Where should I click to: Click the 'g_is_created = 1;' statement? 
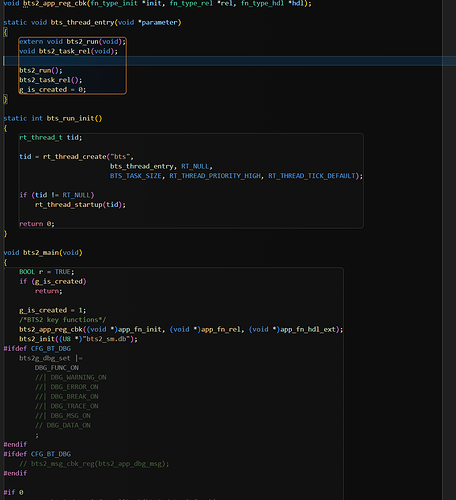click(52, 310)
